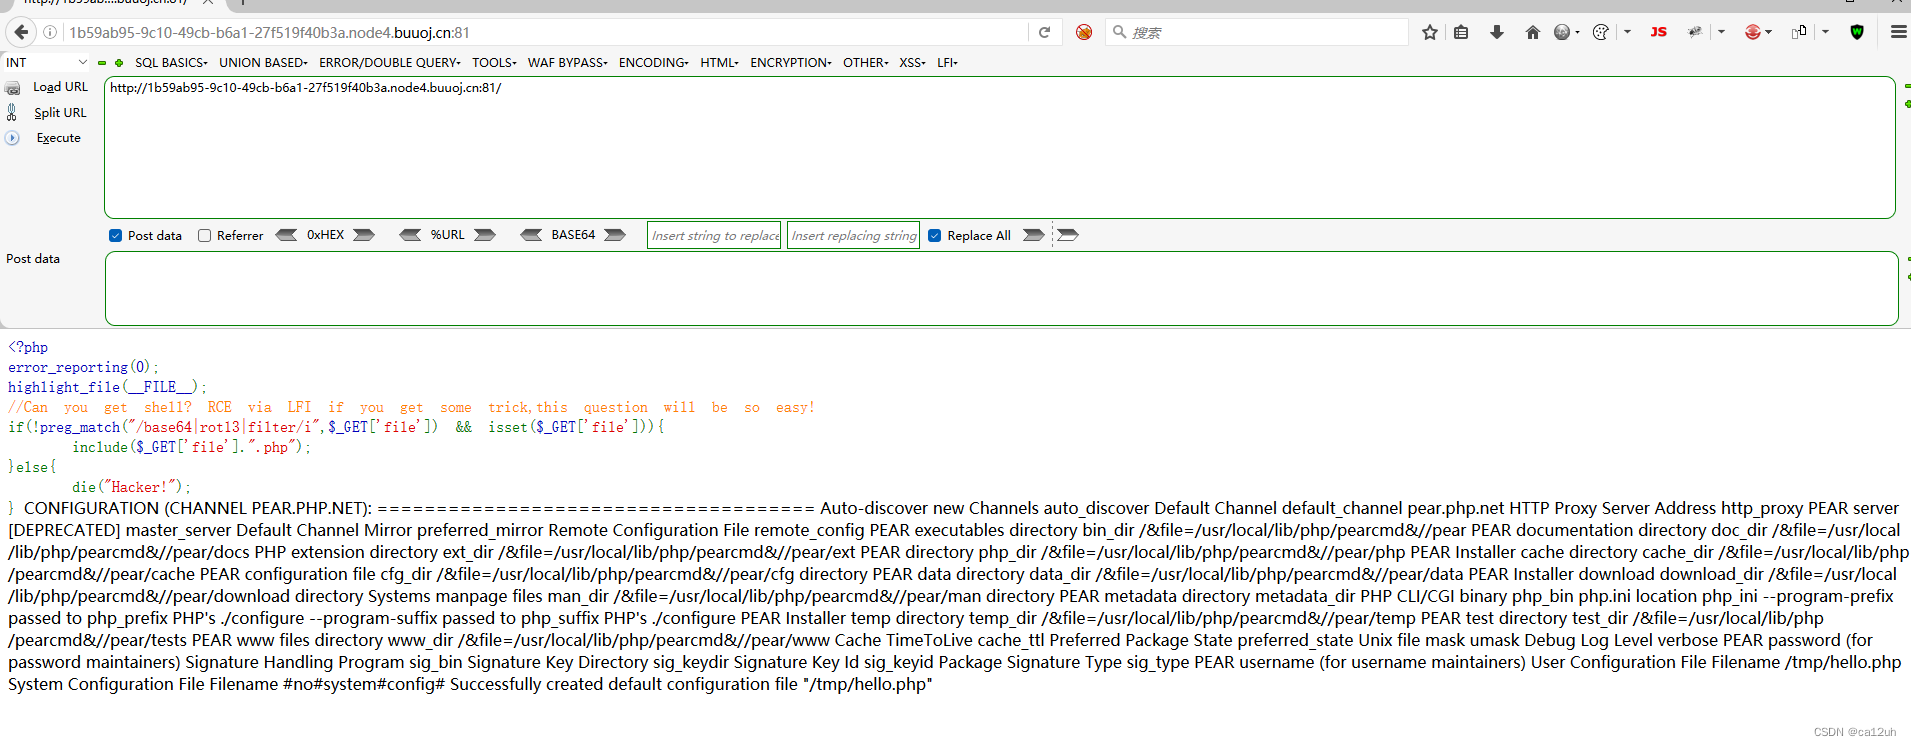
Task: Open the green W shield extension
Action: coord(1857,32)
